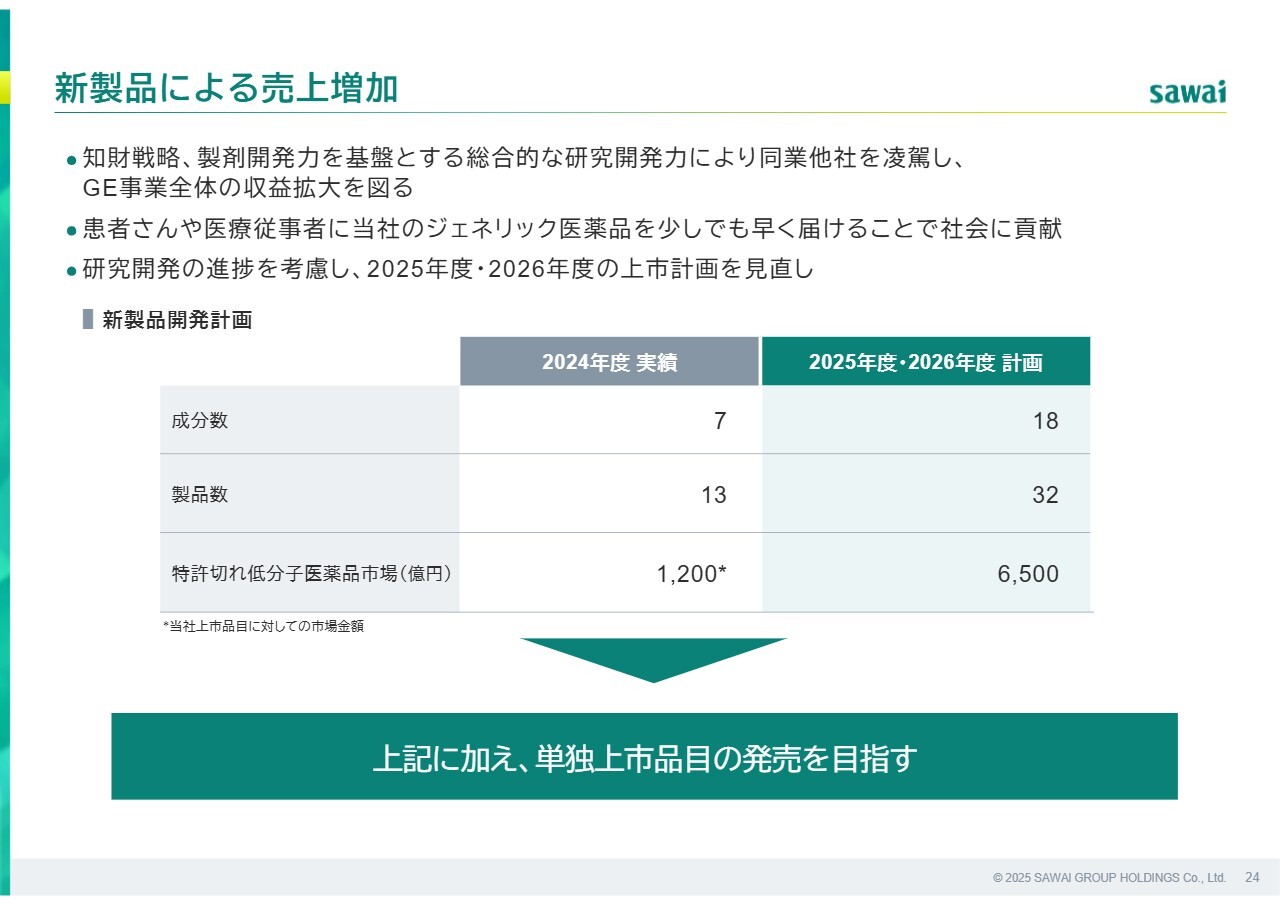Click the row label 成分数

pos(200,421)
